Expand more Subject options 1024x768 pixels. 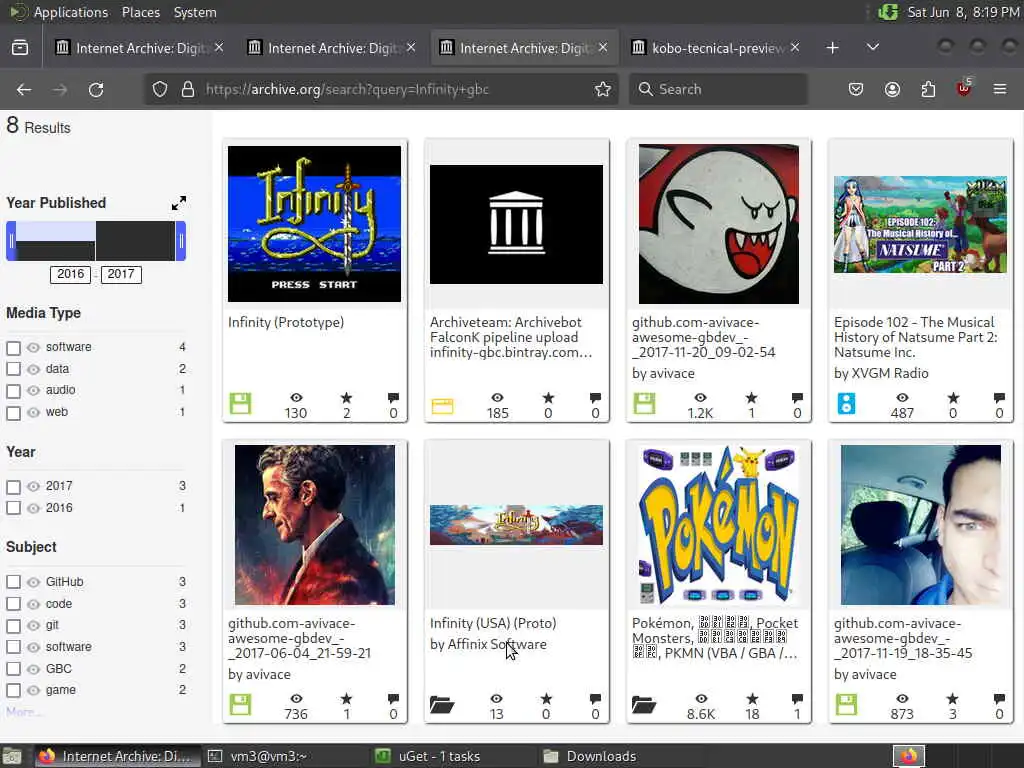(x=23, y=712)
